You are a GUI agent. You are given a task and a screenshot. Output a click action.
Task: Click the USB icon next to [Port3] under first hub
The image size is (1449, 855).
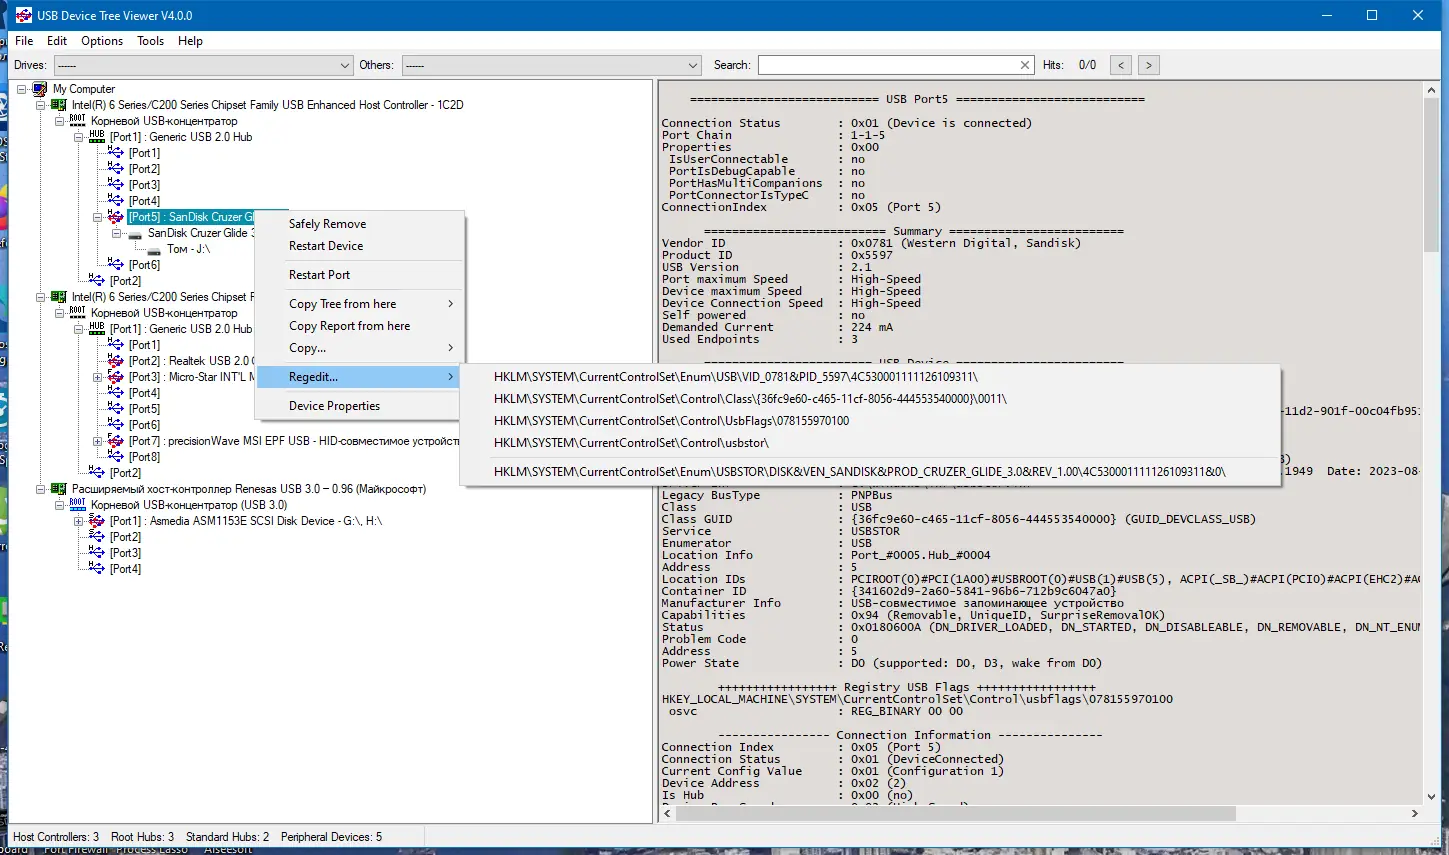[116, 185]
